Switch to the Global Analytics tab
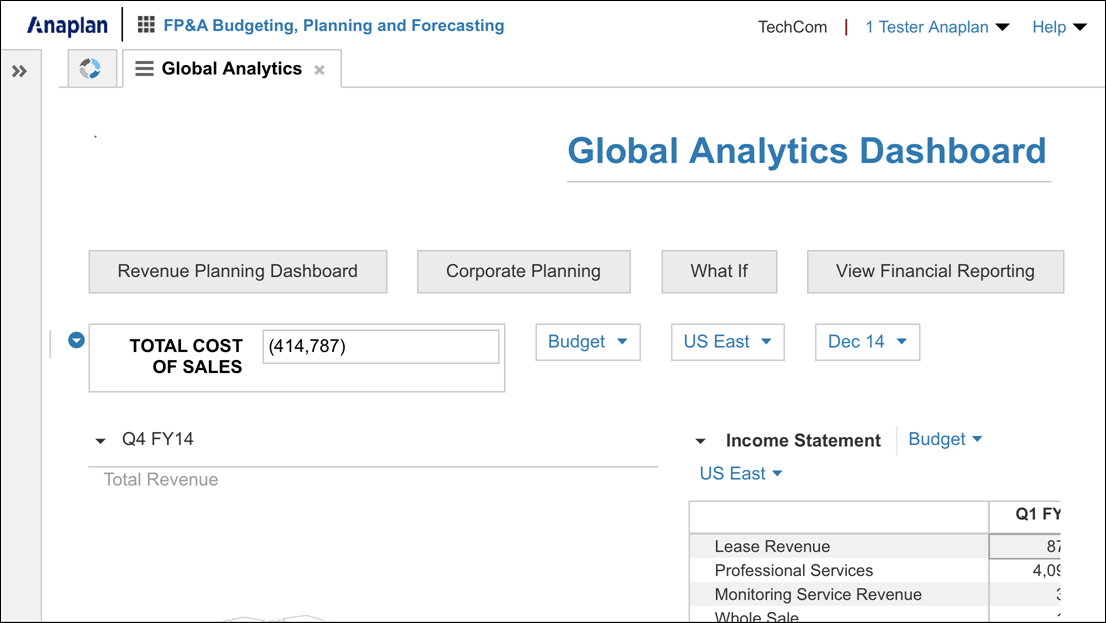 [x=232, y=69]
